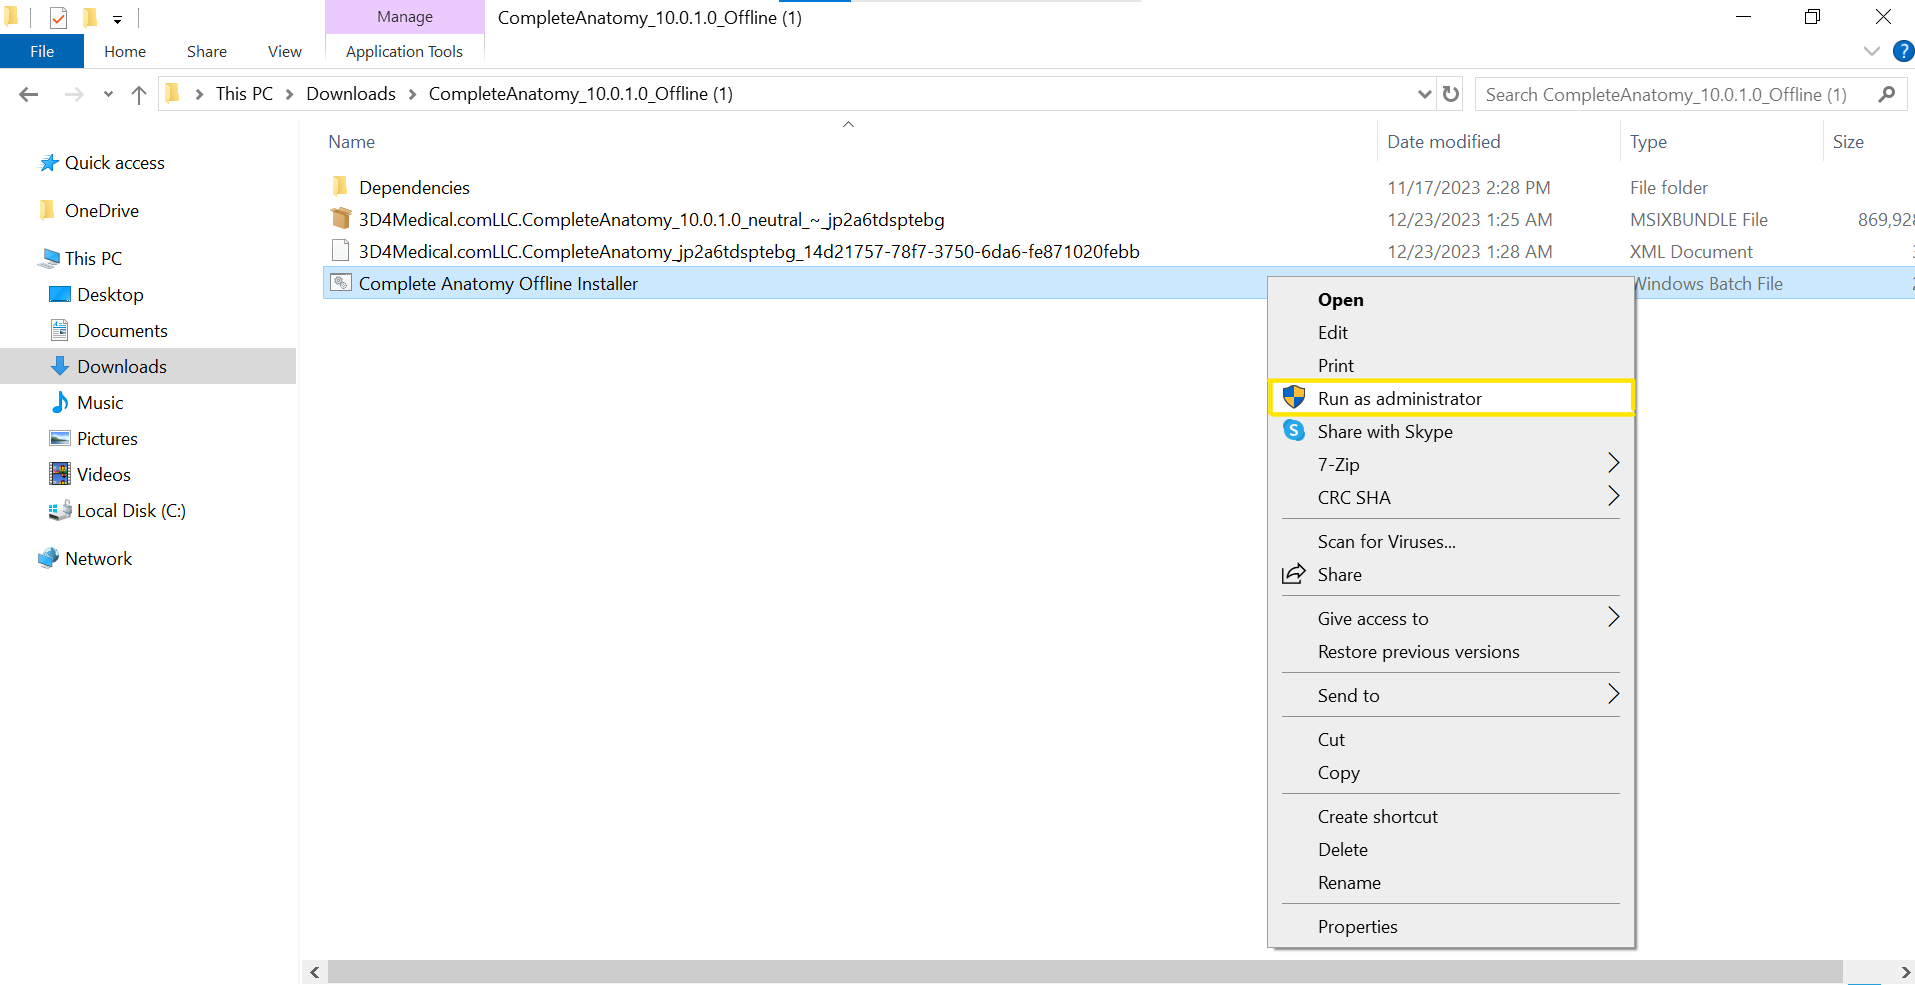Select the MSIXBUNDLE package file icon
1915x985 pixels.
point(340,219)
